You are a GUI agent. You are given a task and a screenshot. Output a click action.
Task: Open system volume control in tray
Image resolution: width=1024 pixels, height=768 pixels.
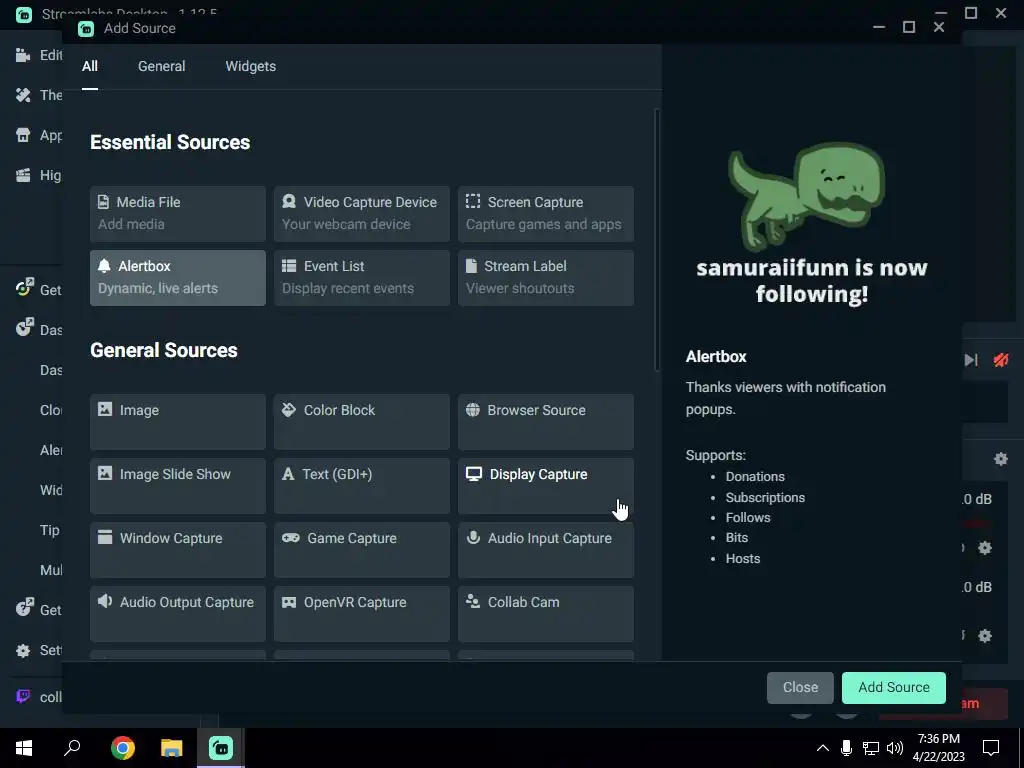pyautogui.click(x=895, y=748)
